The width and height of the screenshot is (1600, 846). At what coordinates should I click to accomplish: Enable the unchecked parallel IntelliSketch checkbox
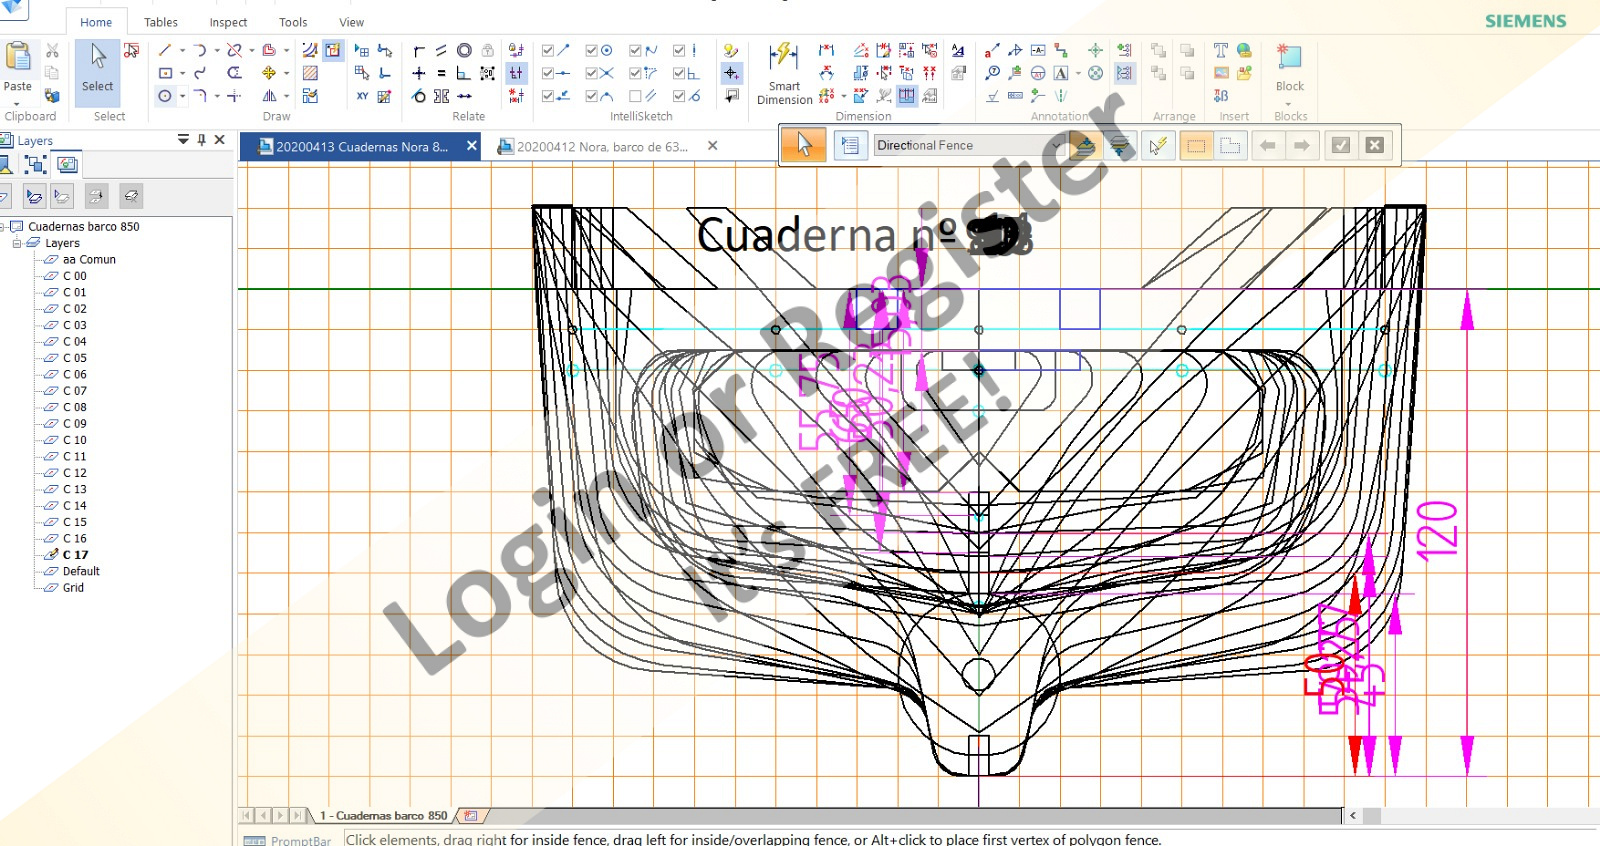[635, 96]
